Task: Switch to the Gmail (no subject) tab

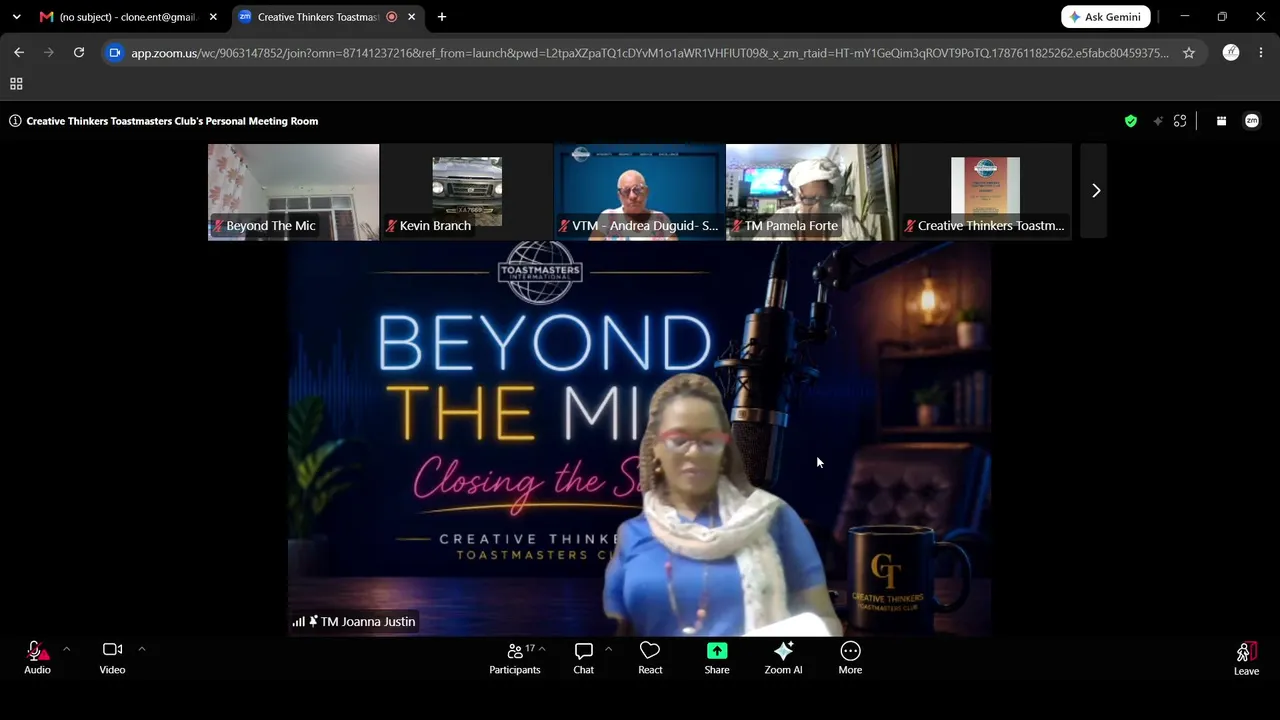Action: [126, 17]
